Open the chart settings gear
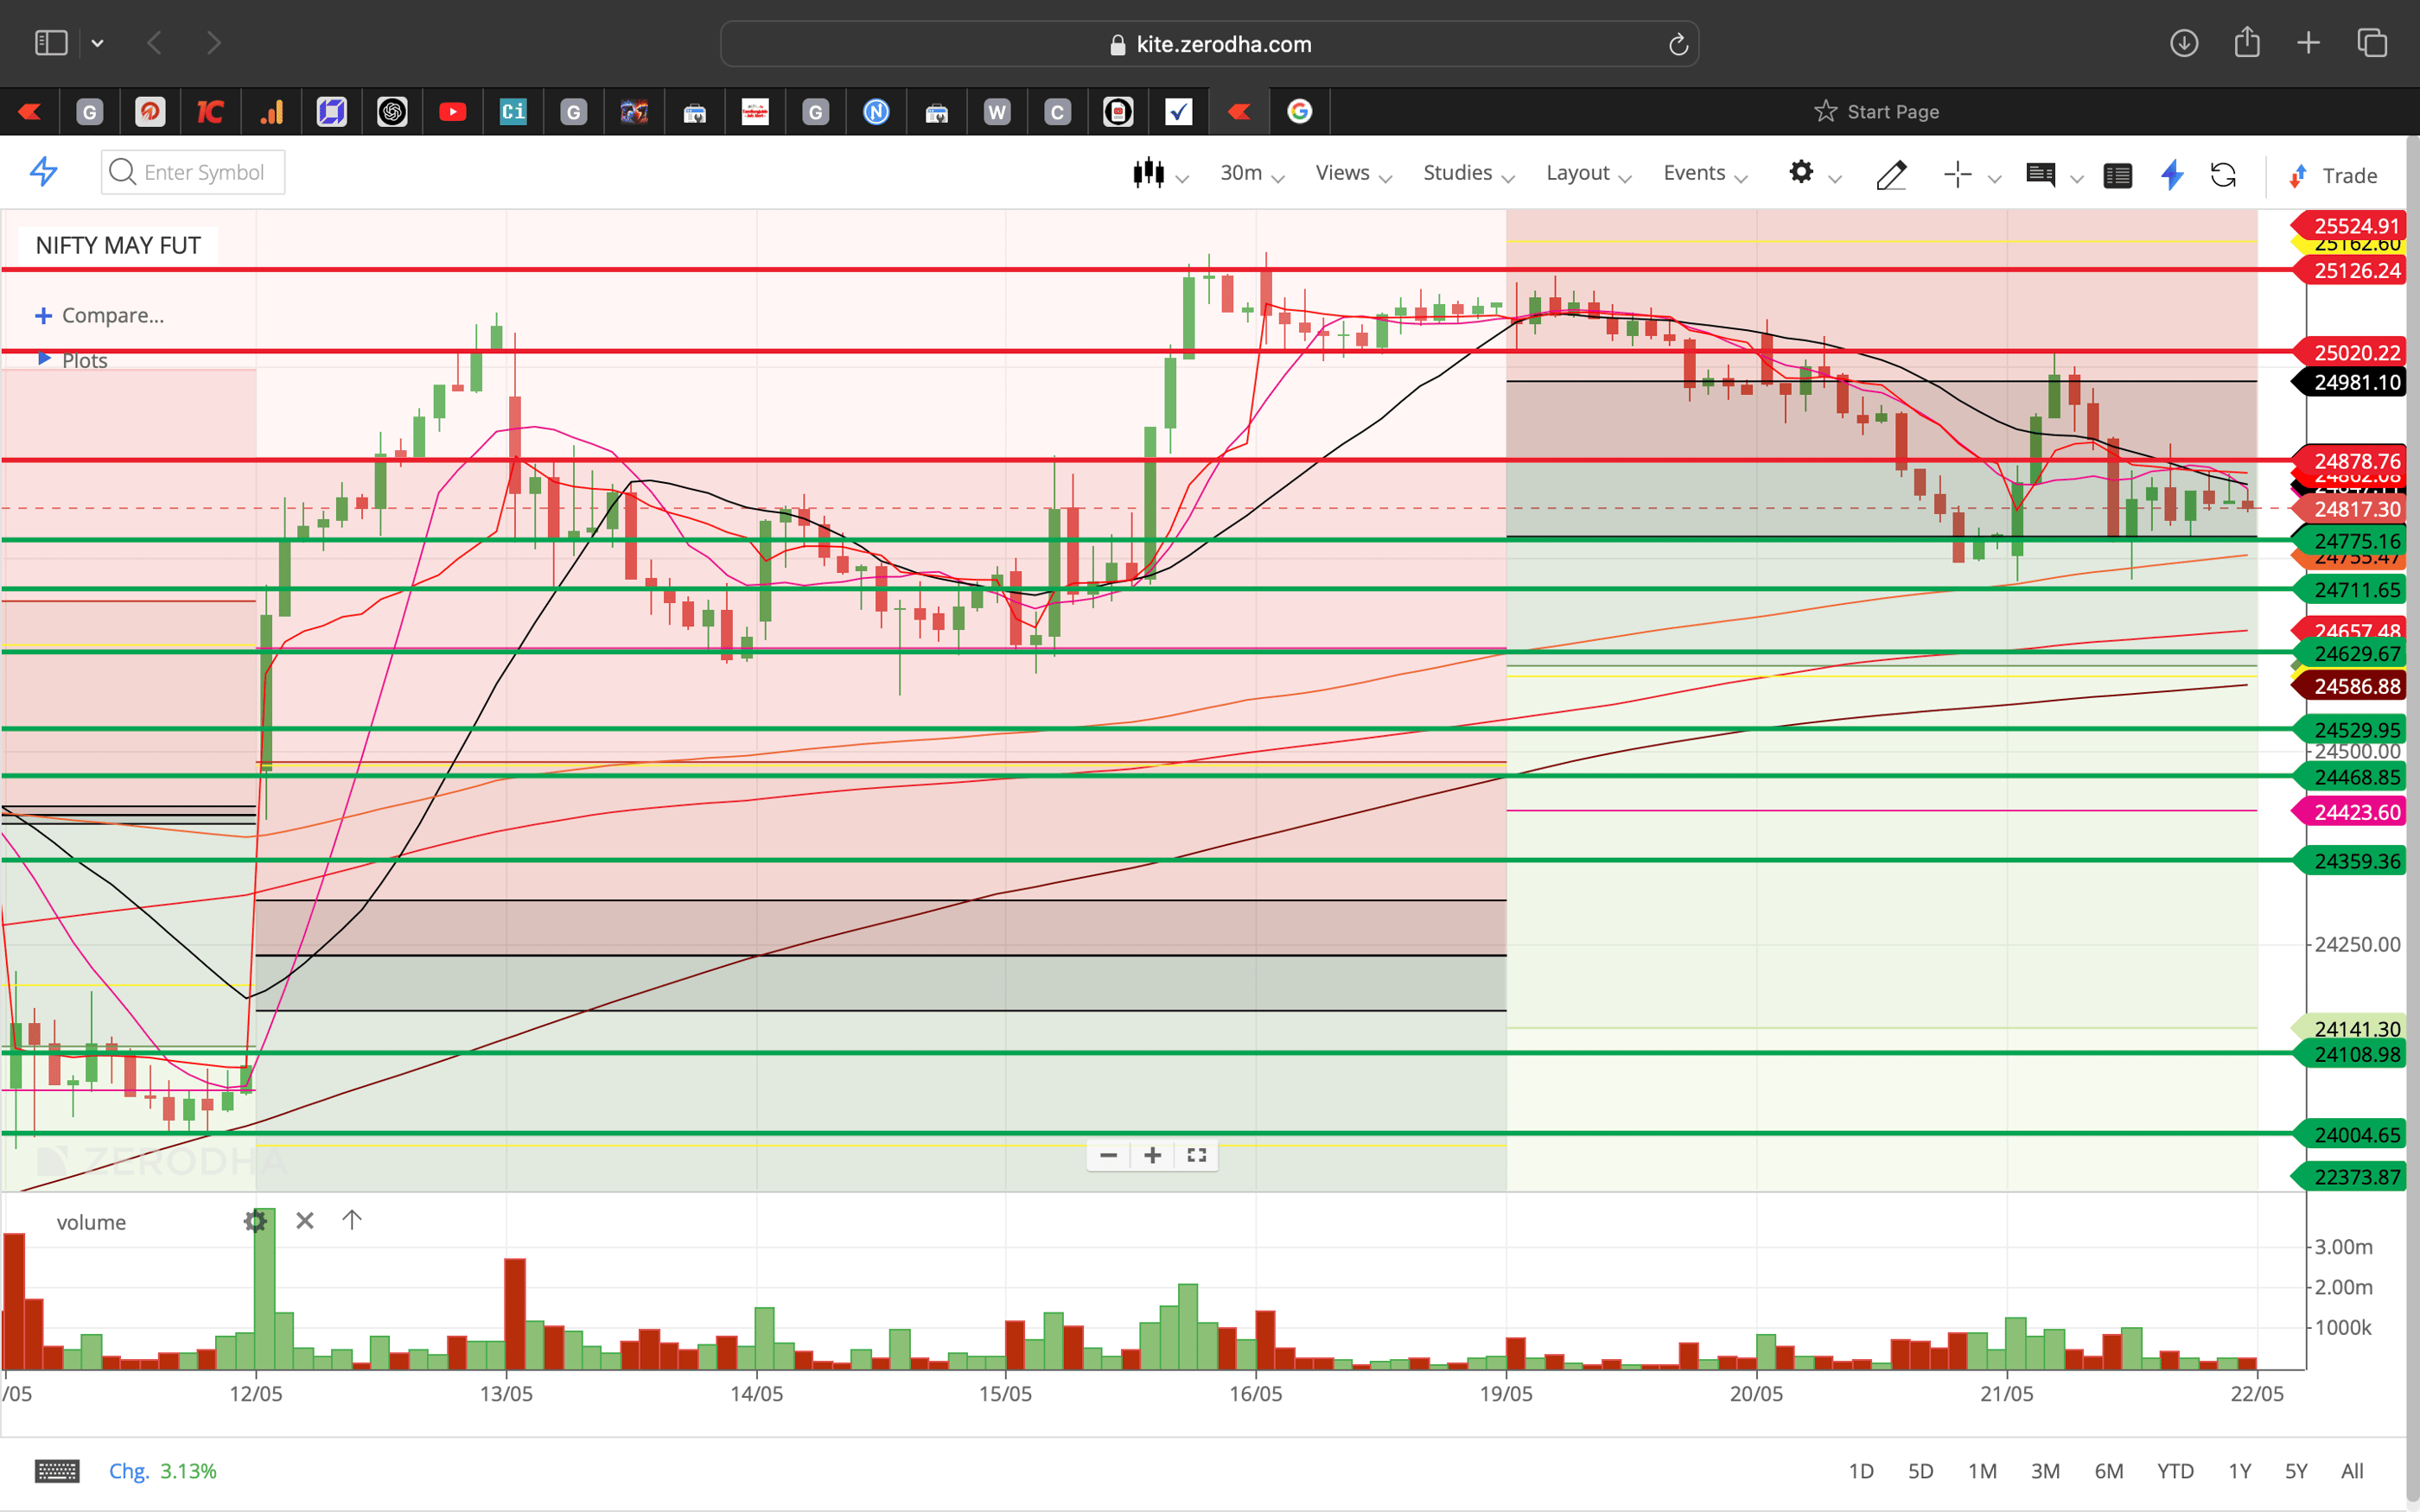2420x1512 pixels. click(x=1802, y=172)
